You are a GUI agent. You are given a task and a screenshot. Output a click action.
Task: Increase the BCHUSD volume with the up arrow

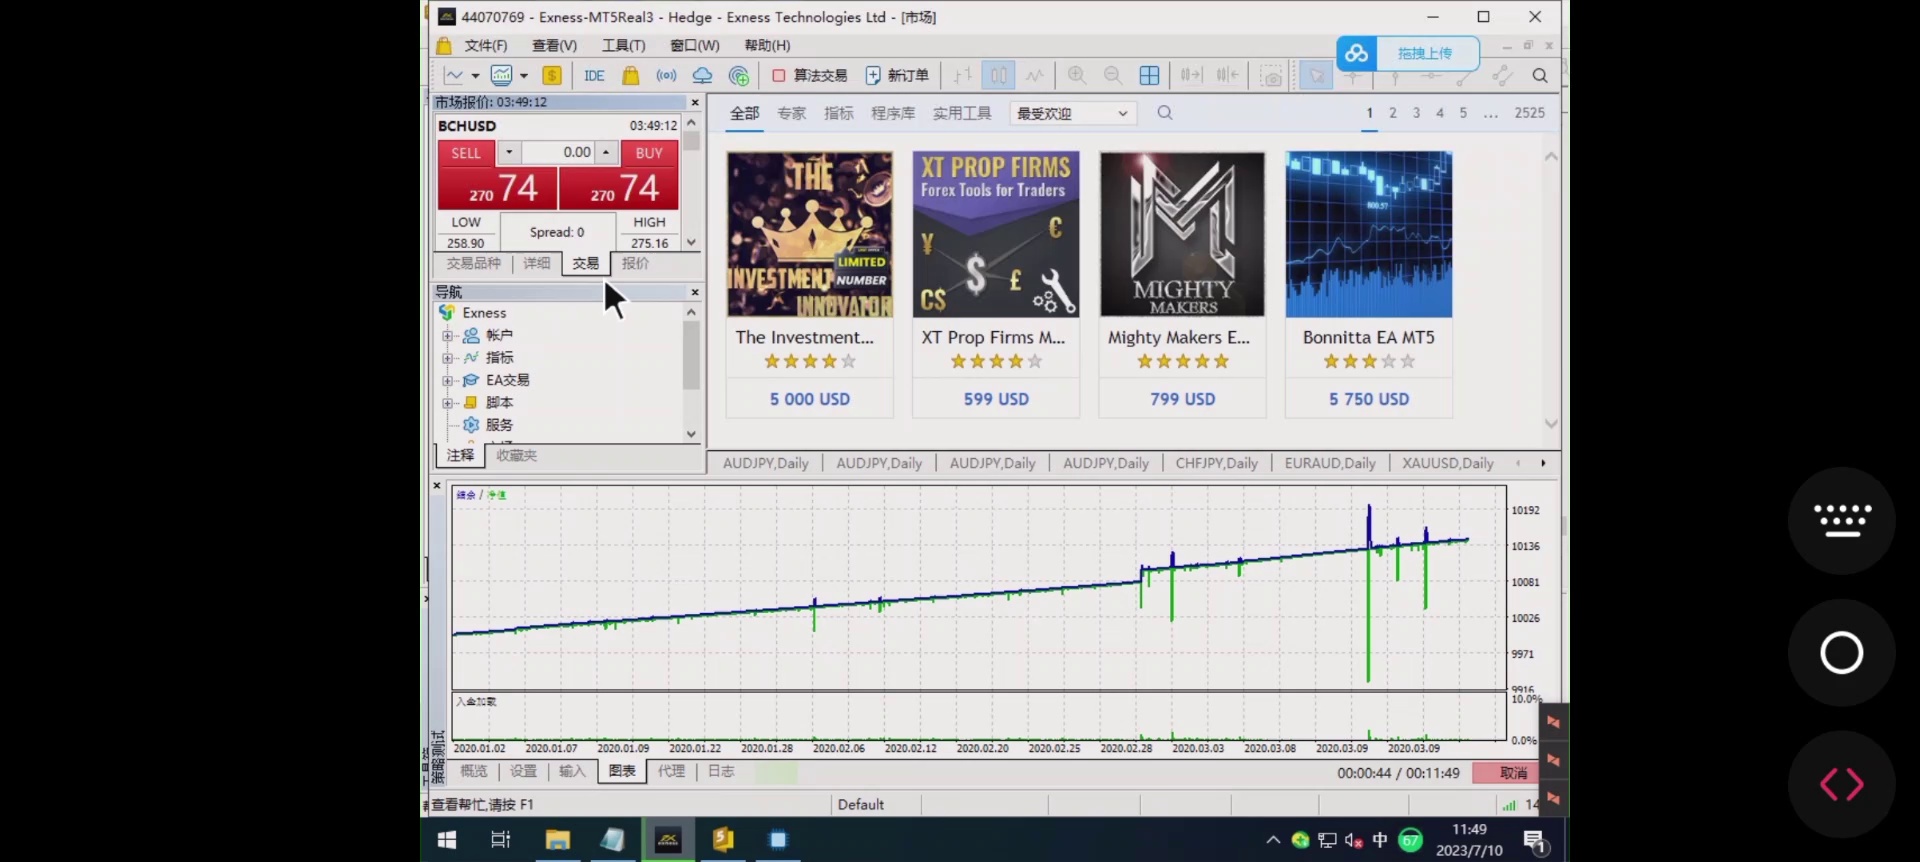point(605,153)
